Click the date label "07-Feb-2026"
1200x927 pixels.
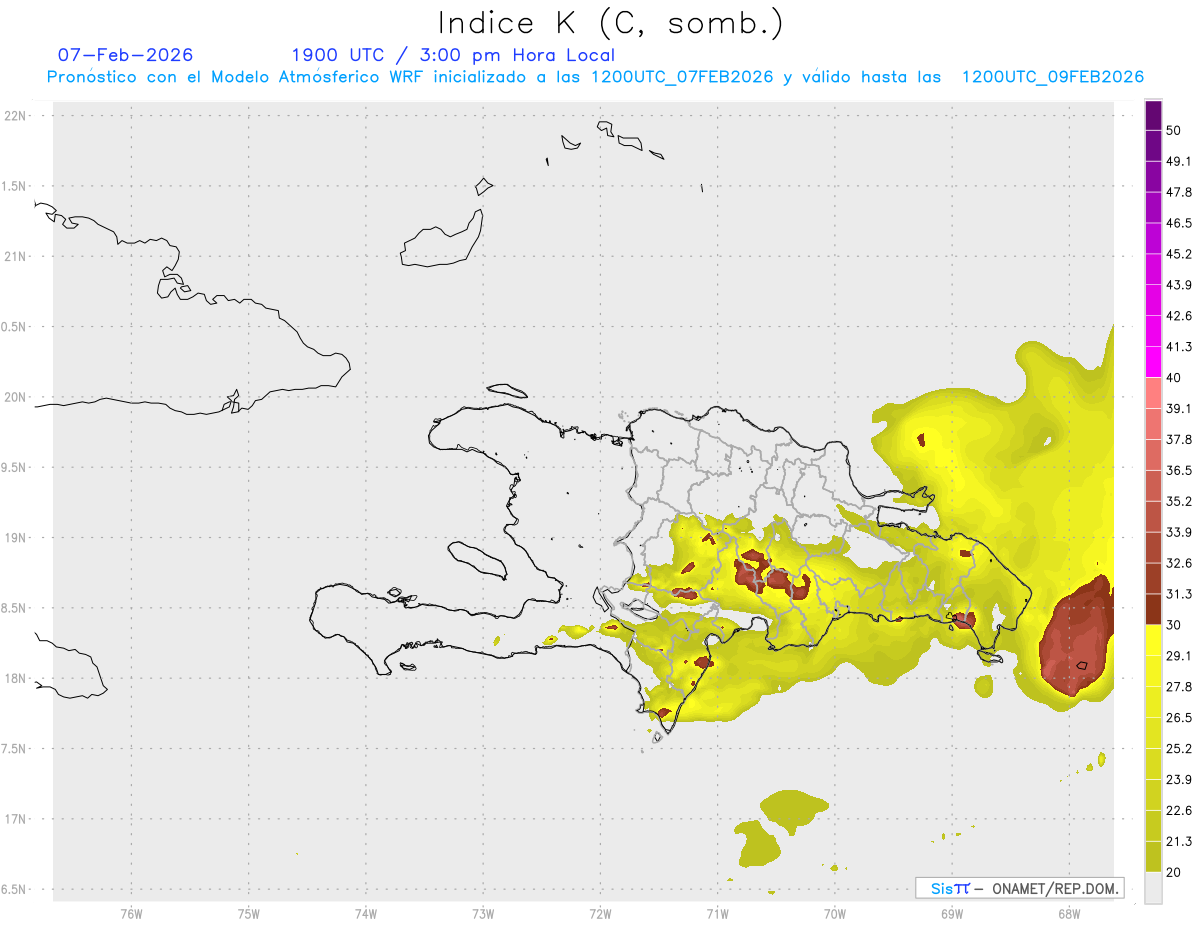pyautogui.click(x=126, y=55)
